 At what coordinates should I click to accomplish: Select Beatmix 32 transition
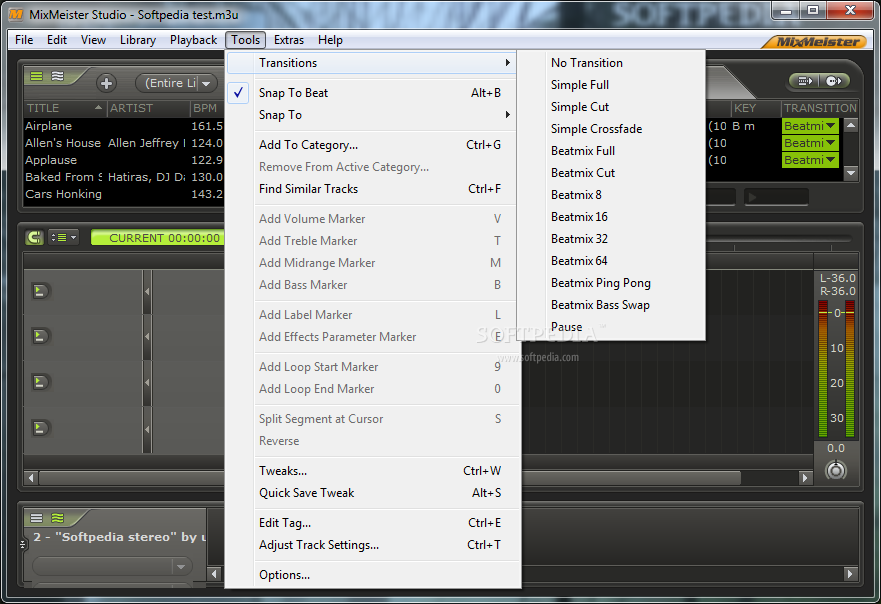point(611,239)
